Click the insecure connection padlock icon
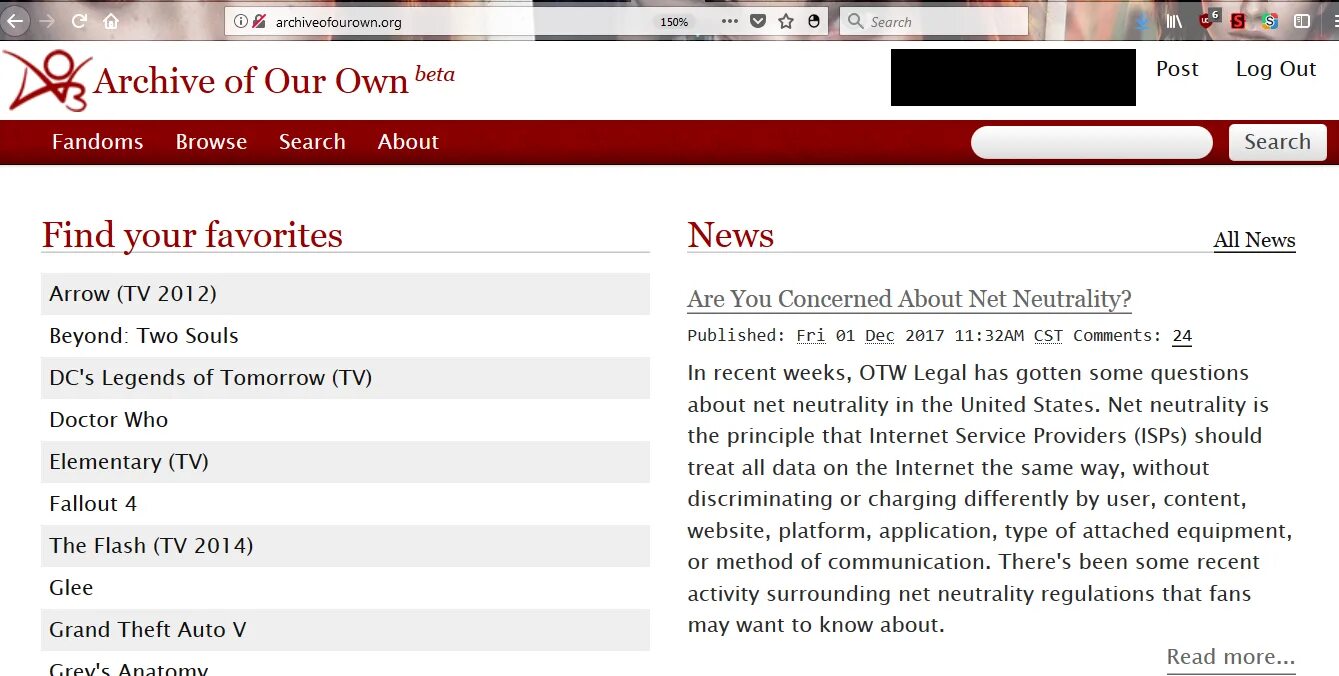 click(259, 21)
